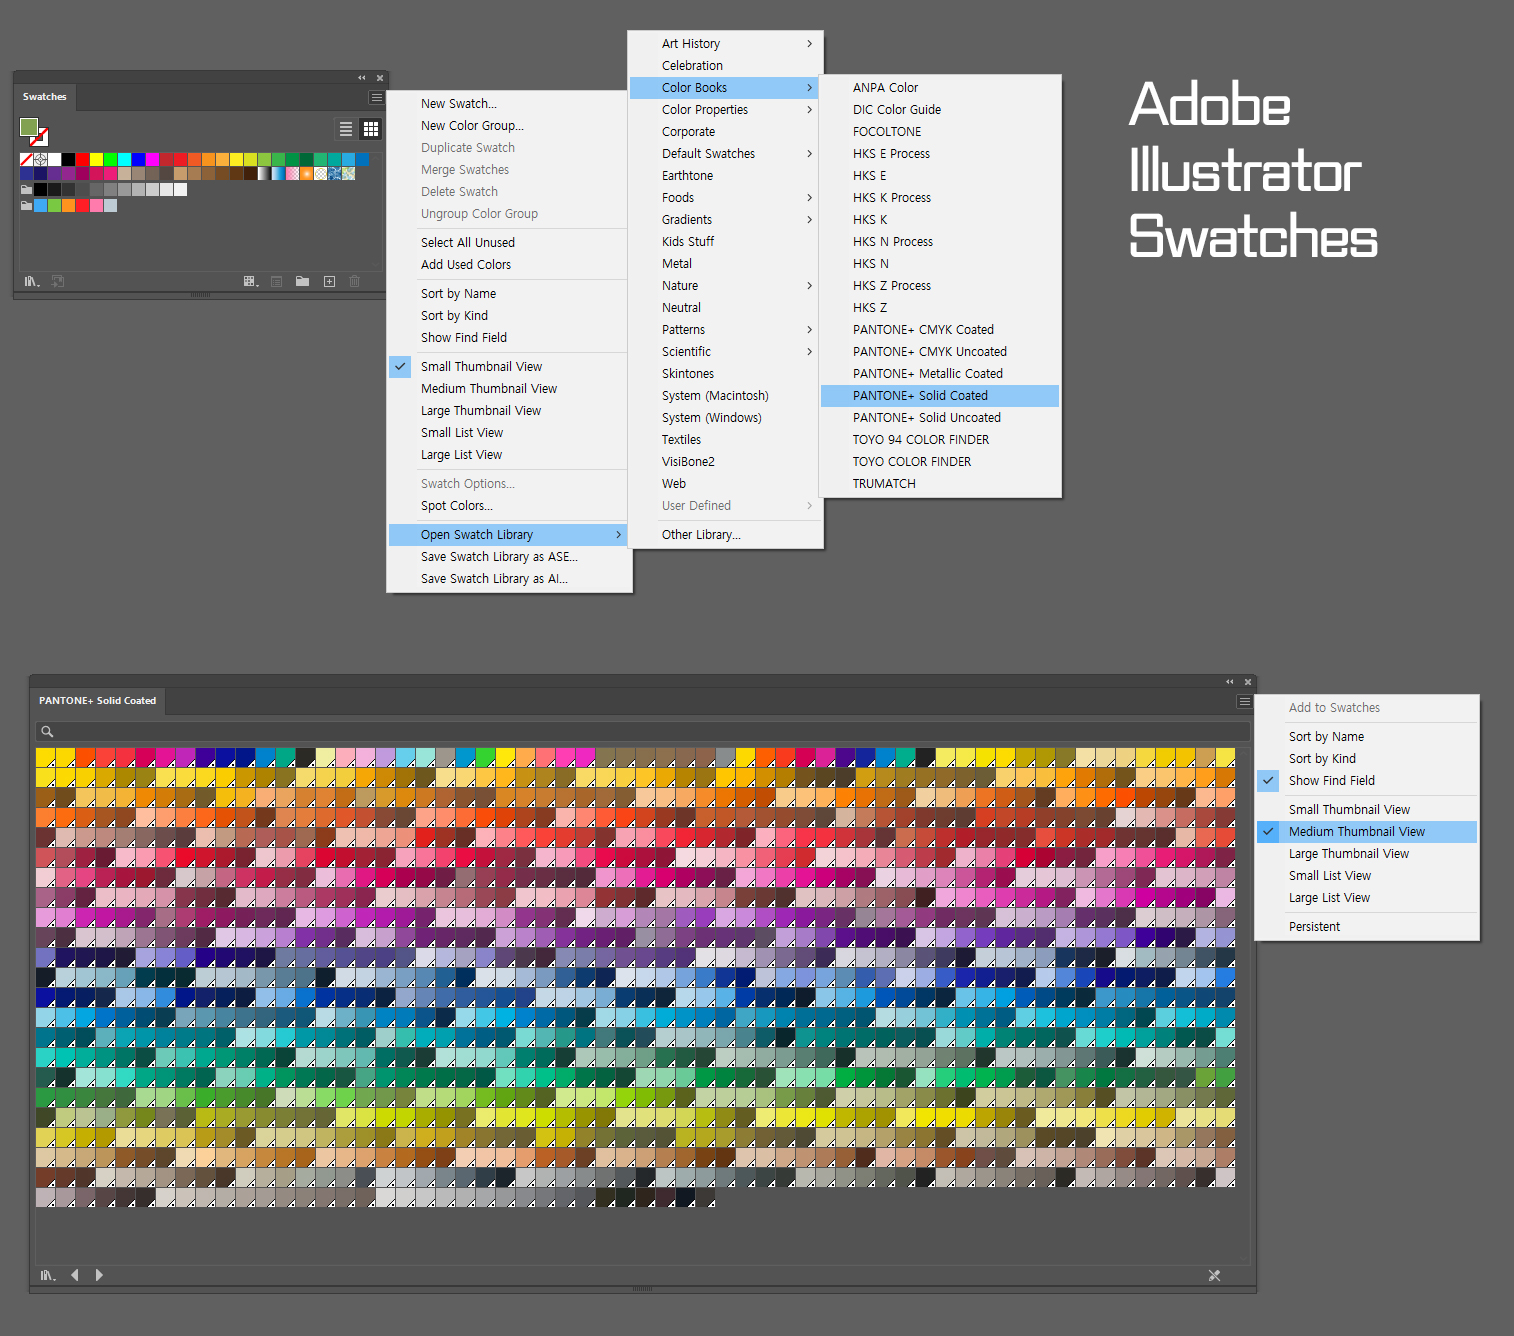Select the bright colors group folder icon
Screen dimensions: 1514x1336
26,205
